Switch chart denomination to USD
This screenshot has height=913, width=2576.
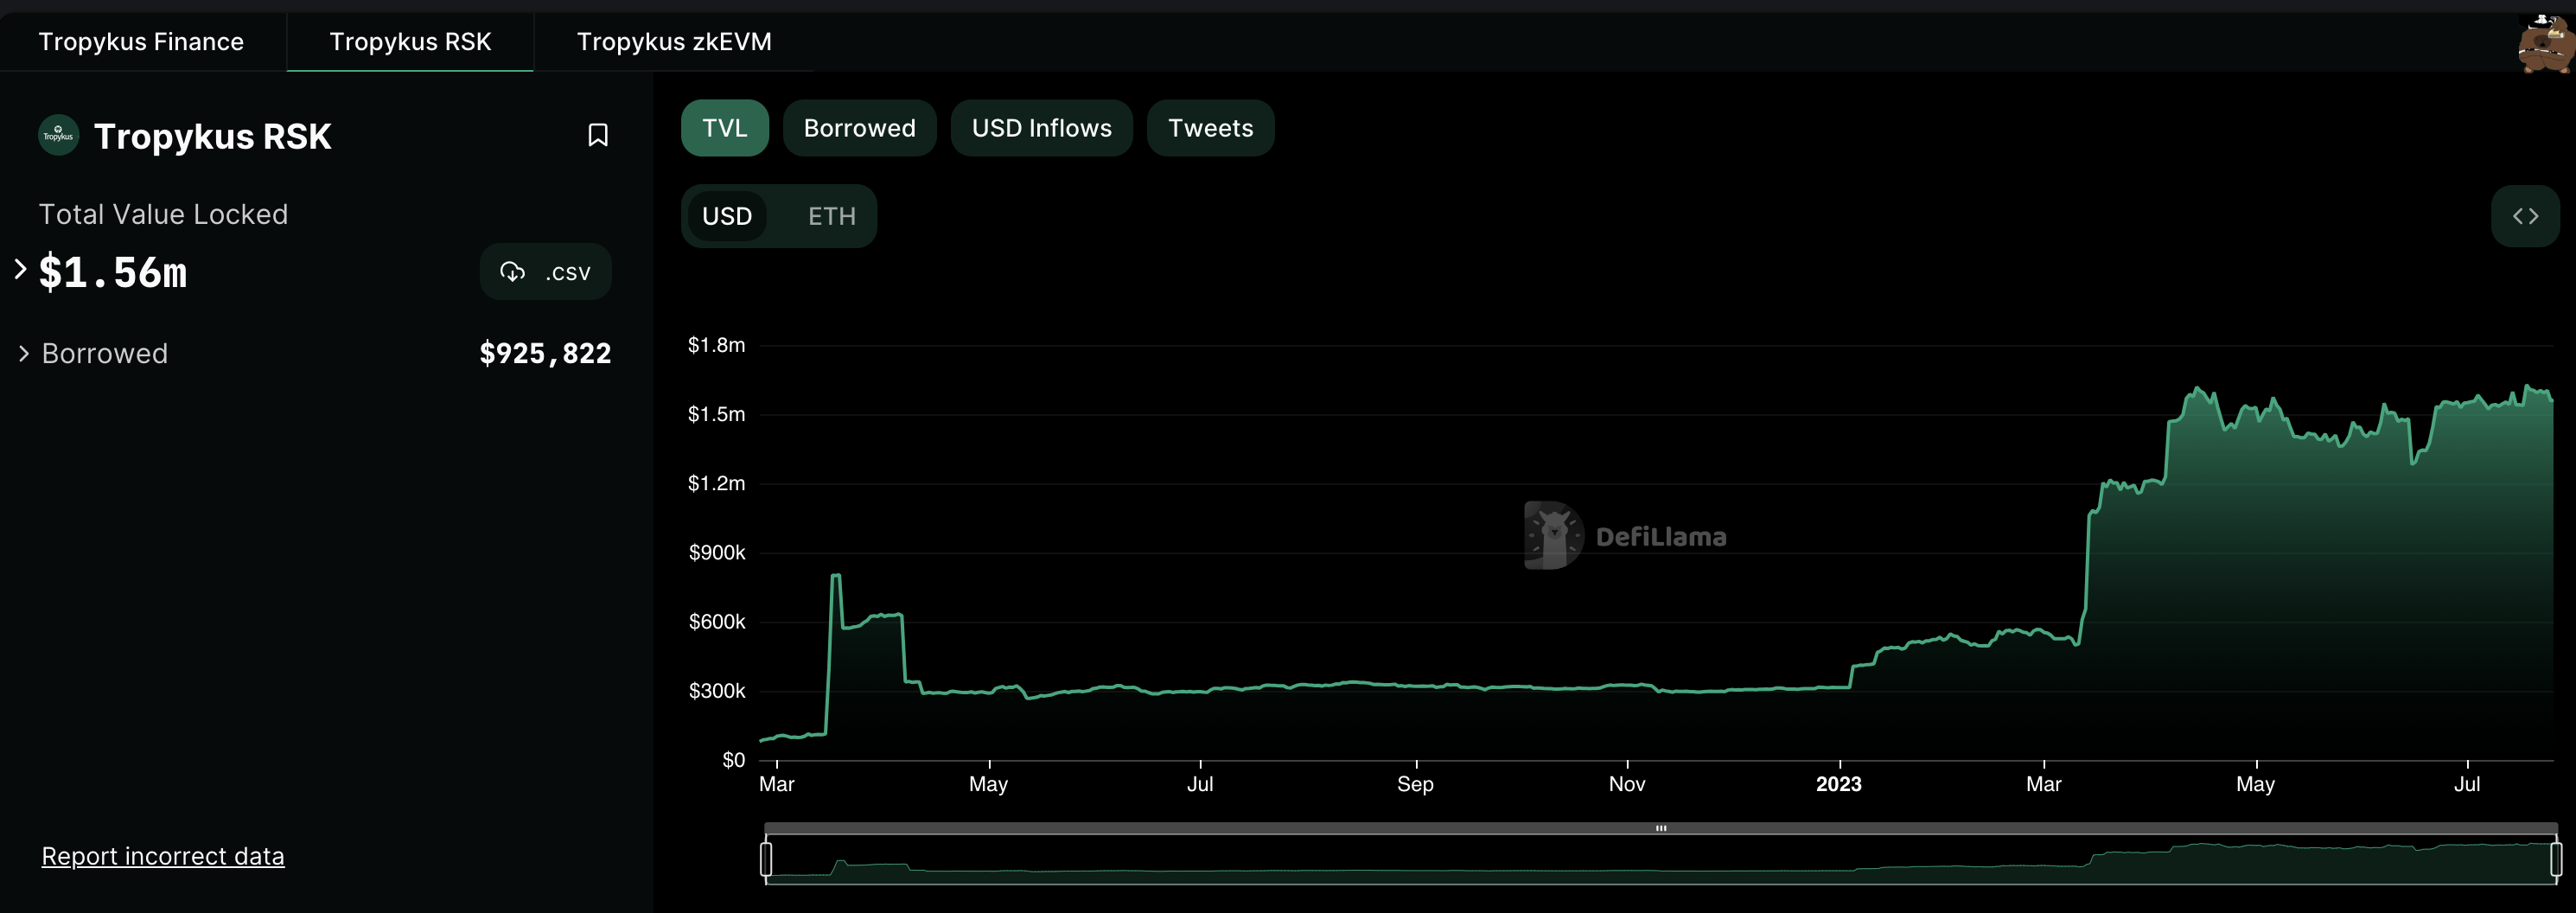(727, 216)
